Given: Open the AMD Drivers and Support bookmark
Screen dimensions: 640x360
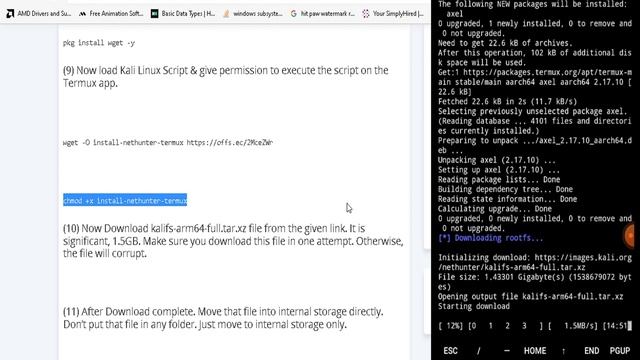Looking at the screenshot, I should point(39,13).
